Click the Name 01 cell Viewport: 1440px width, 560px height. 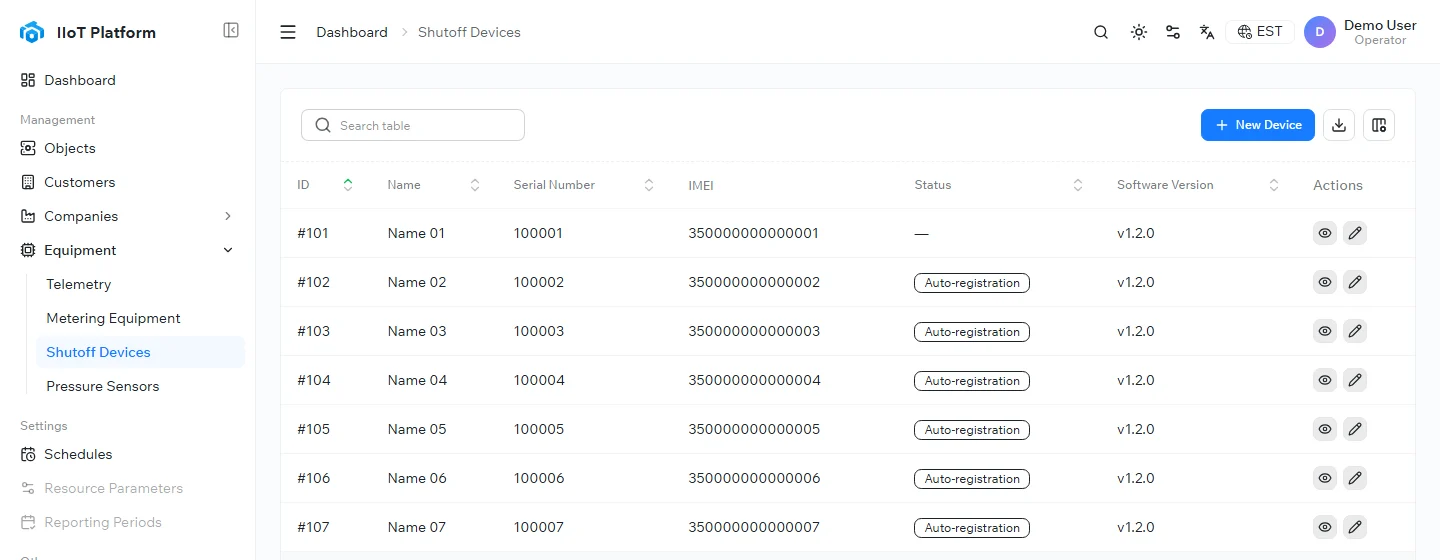[x=416, y=233]
